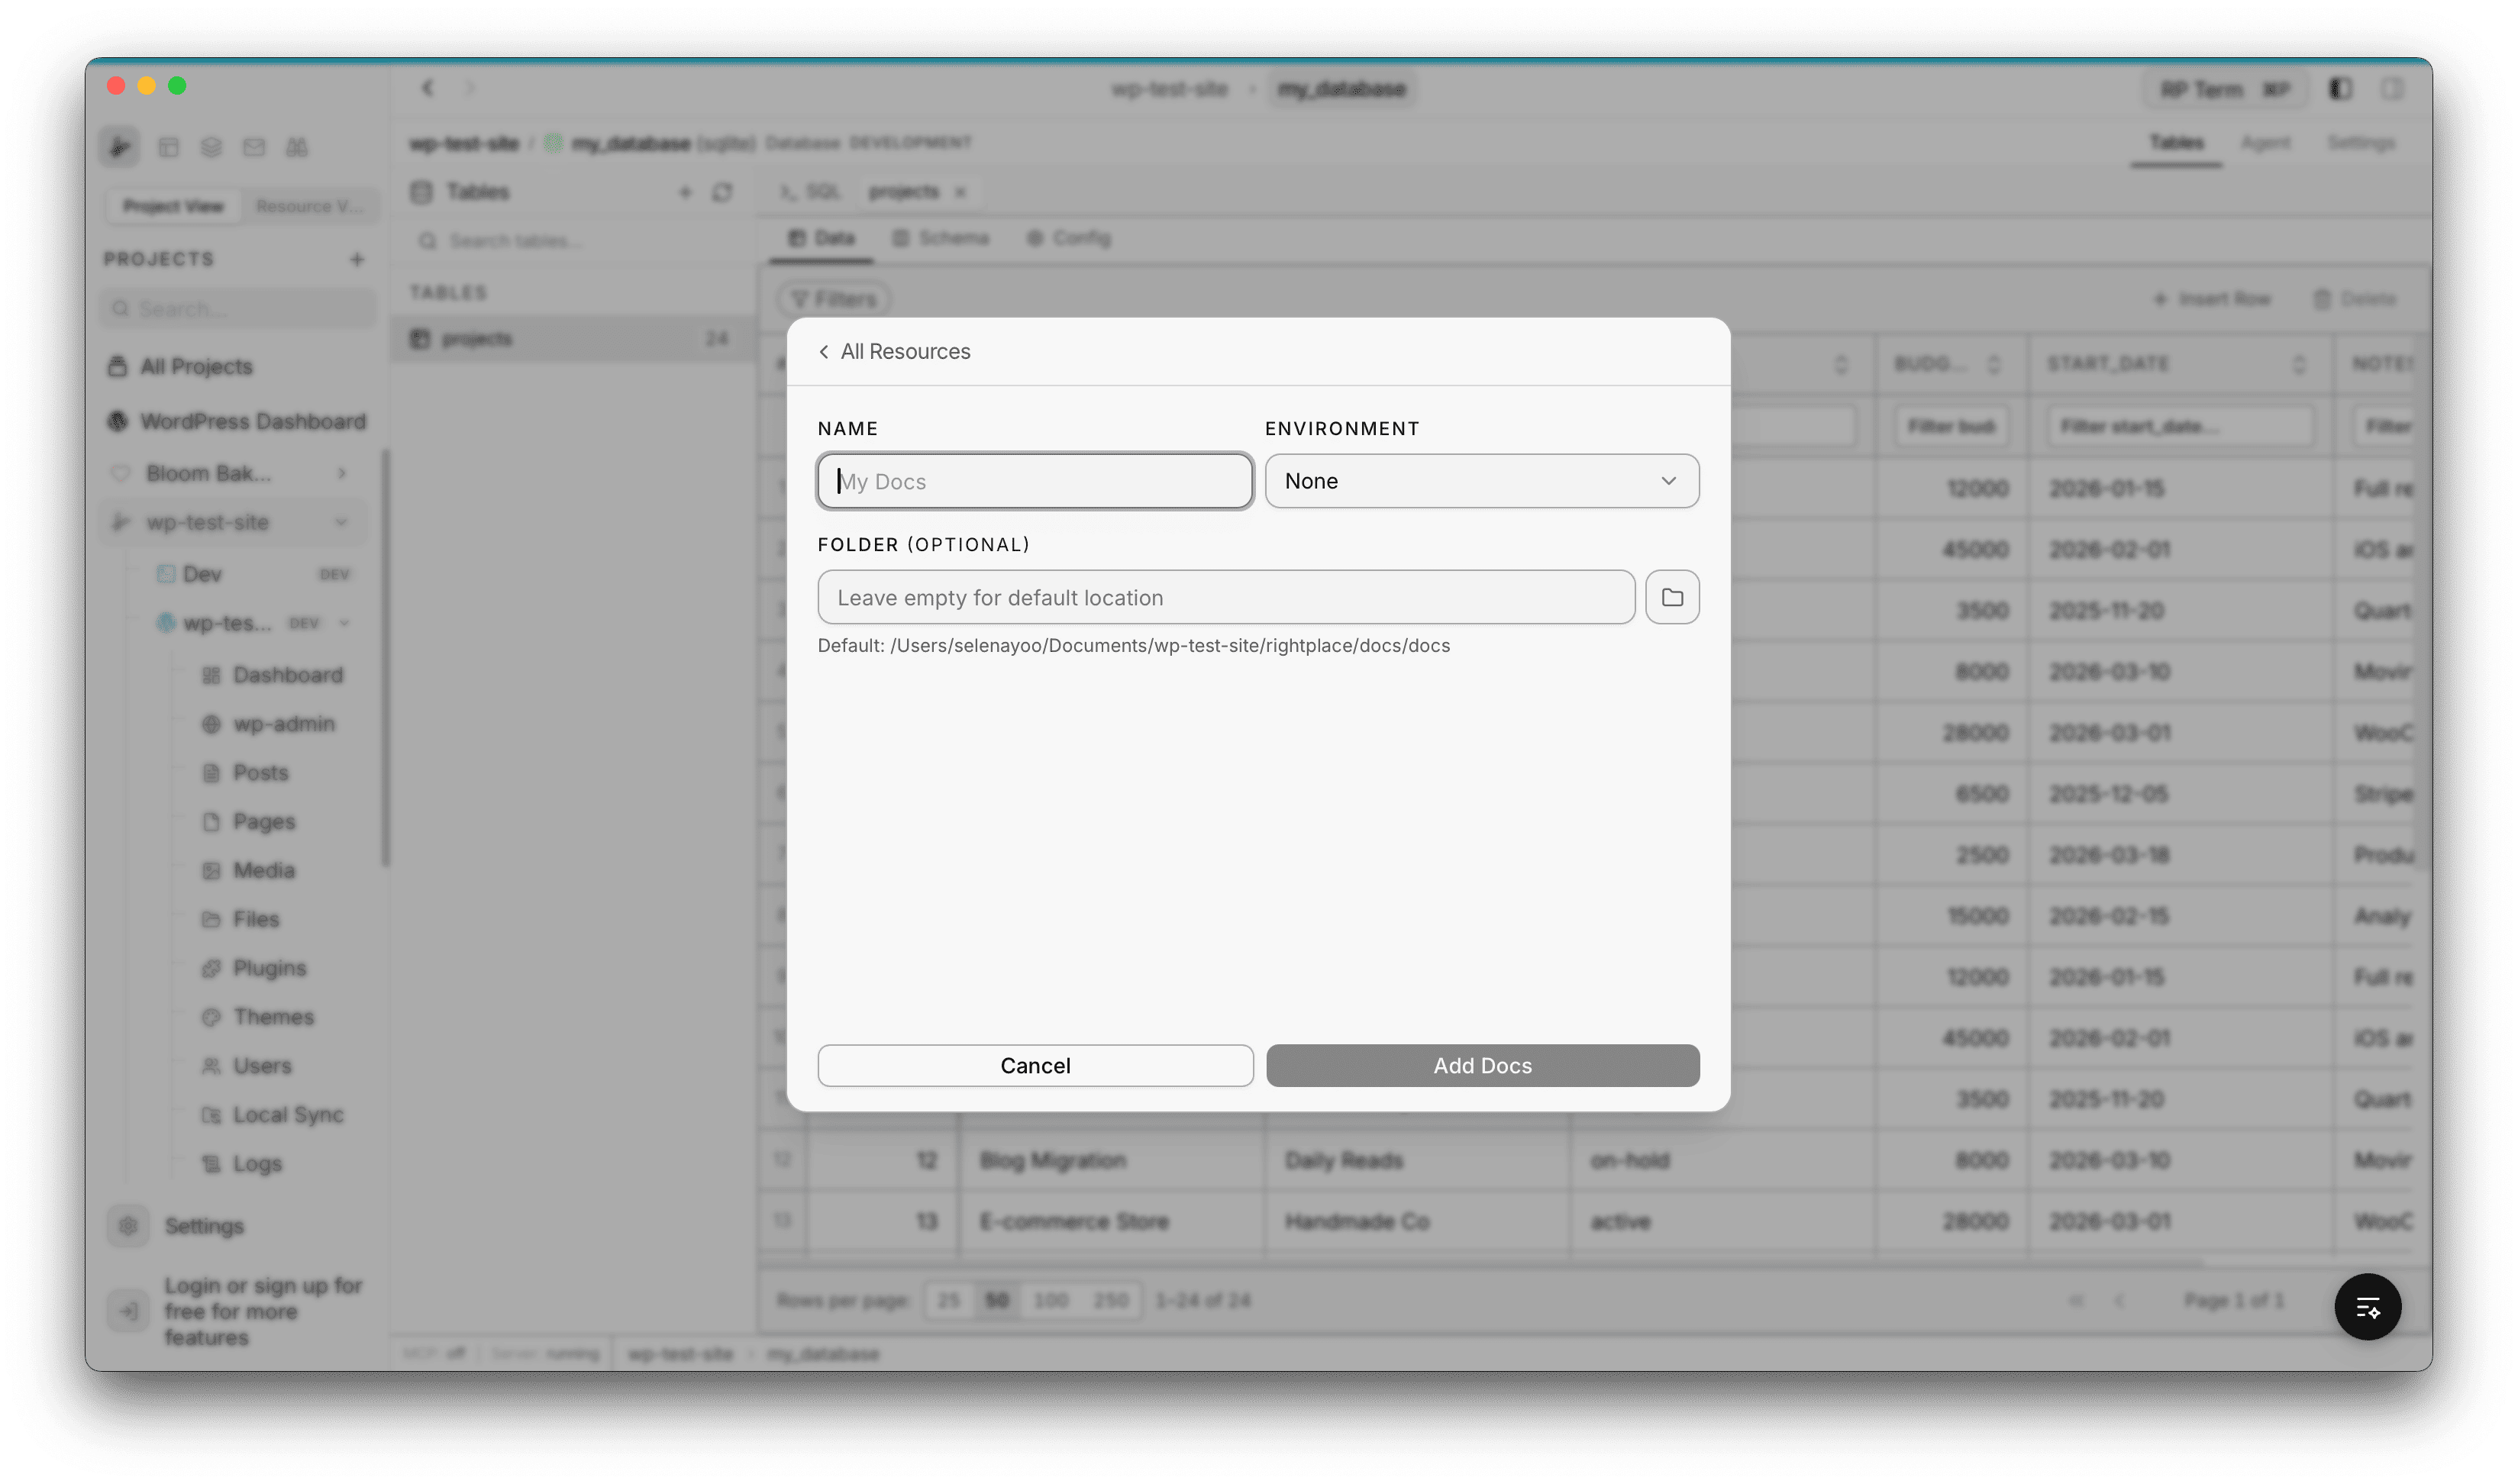The image size is (2518, 1484).
Task: Cancel the Add Docs dialog
Action: tap(1034, 1065)
